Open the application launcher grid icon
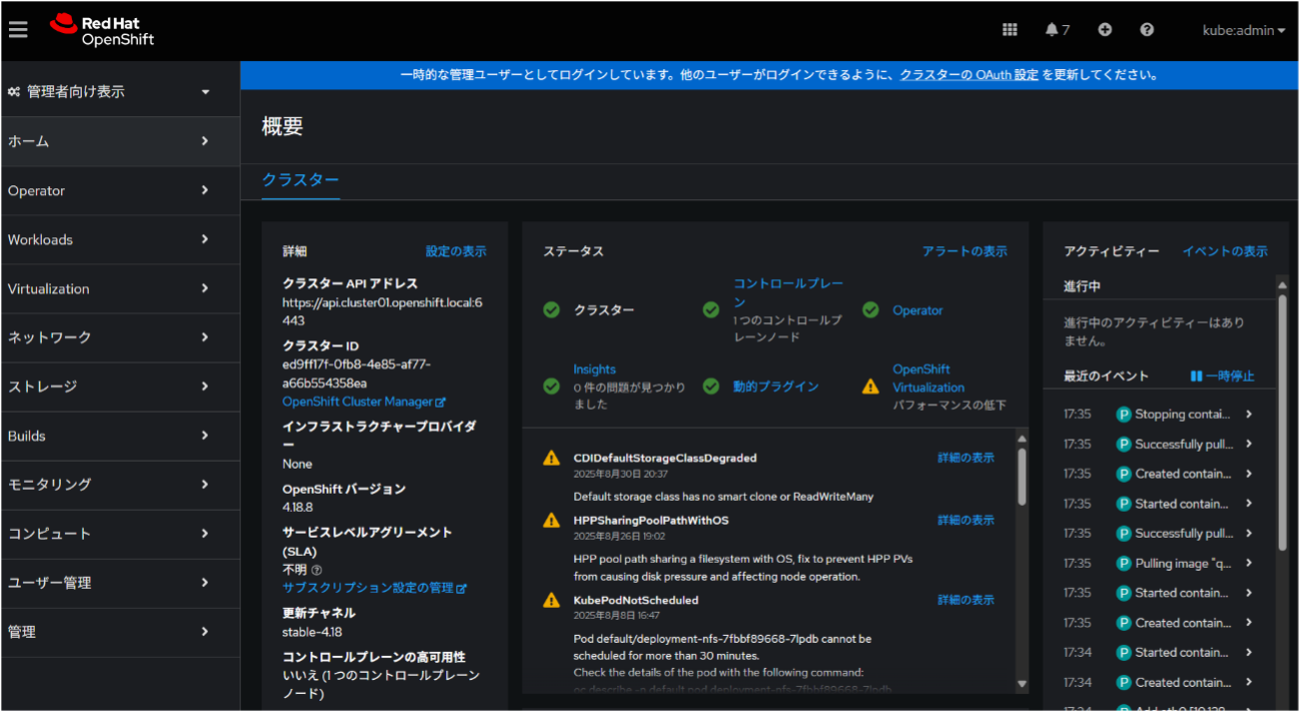Screen dimensions: 1304x715 1010,29
